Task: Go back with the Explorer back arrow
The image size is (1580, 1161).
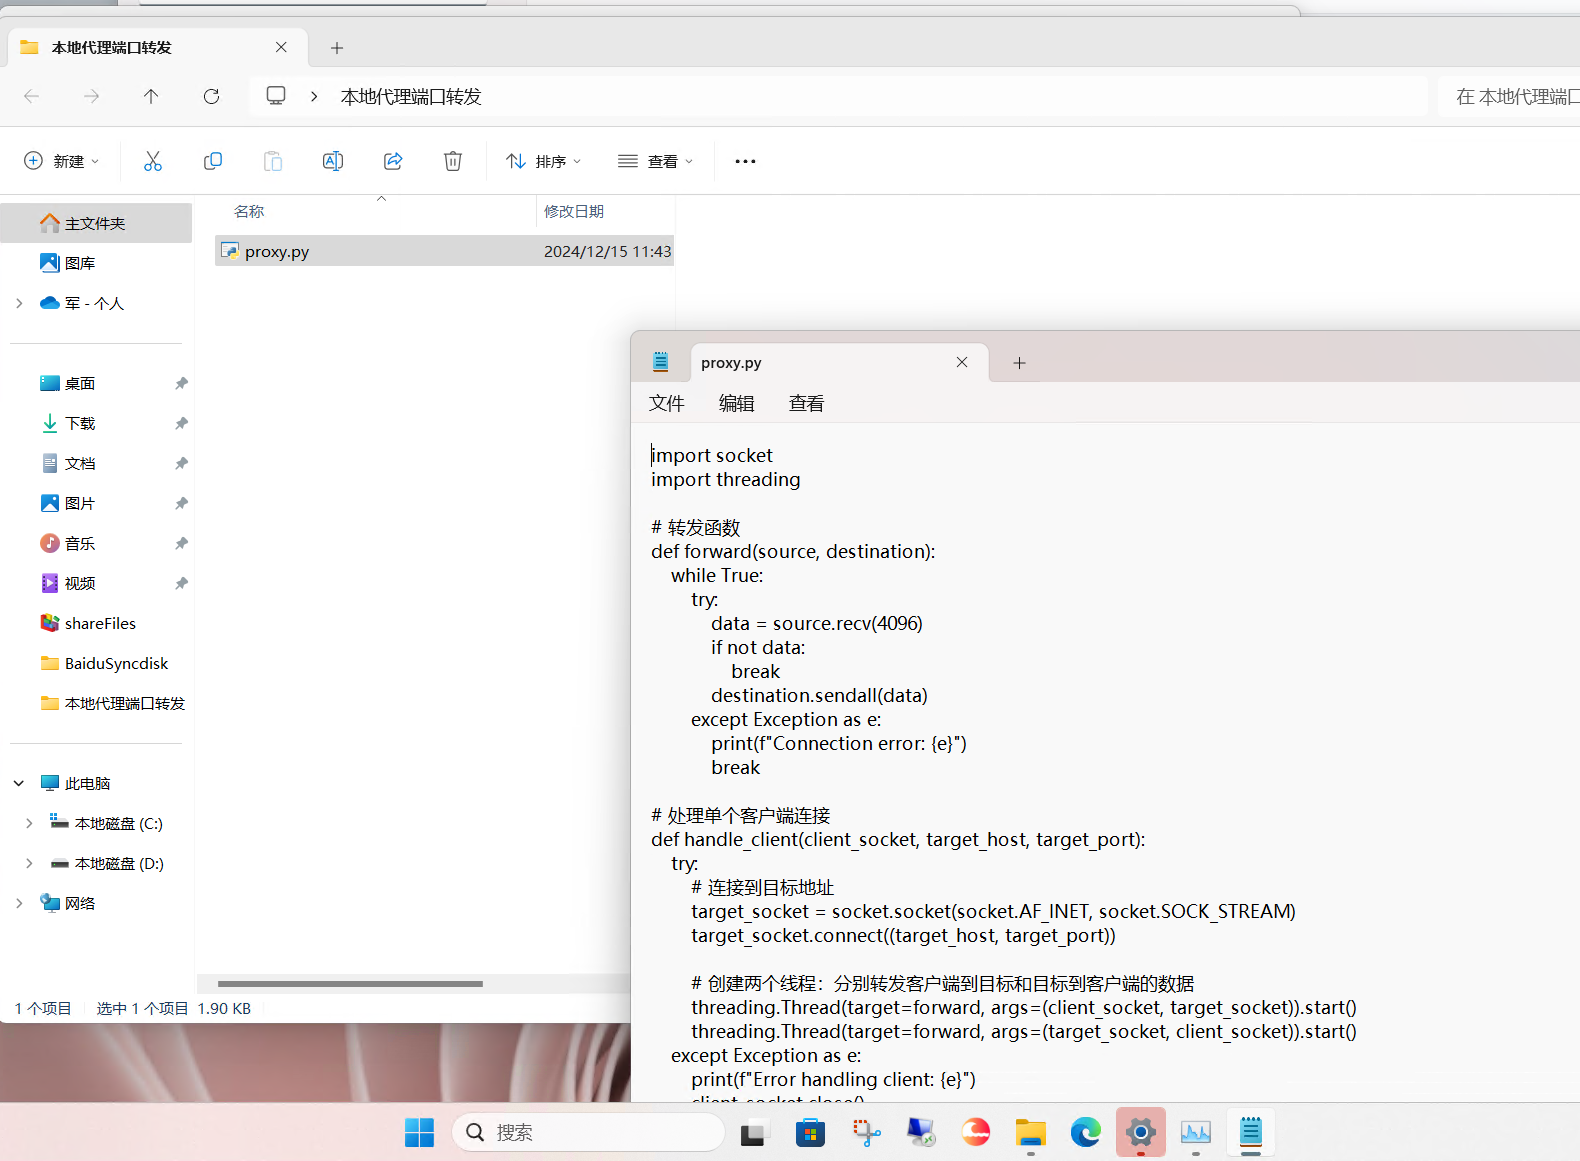Action: [x=32, y=96]
